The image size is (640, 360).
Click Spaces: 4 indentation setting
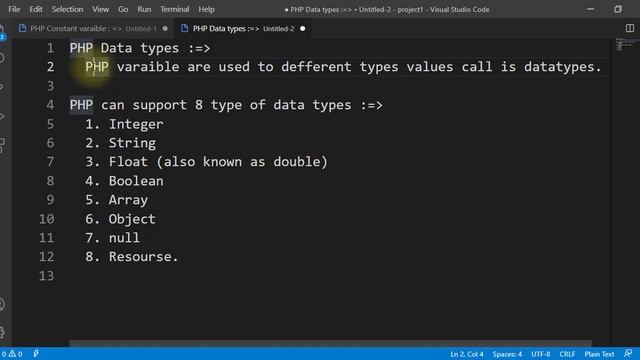507,354
